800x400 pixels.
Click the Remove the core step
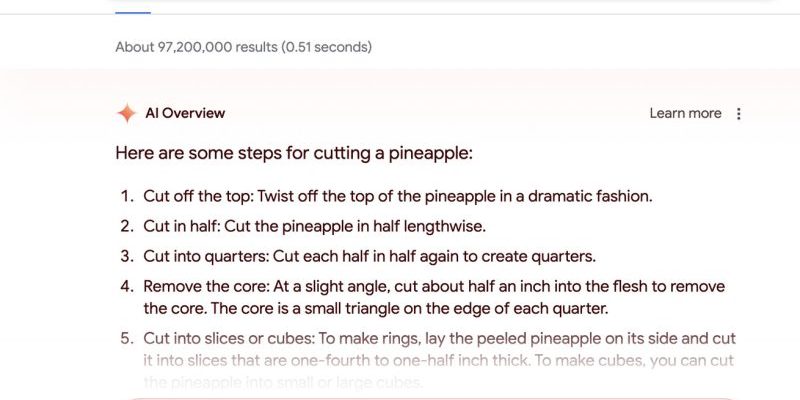(x=434, y=297)
